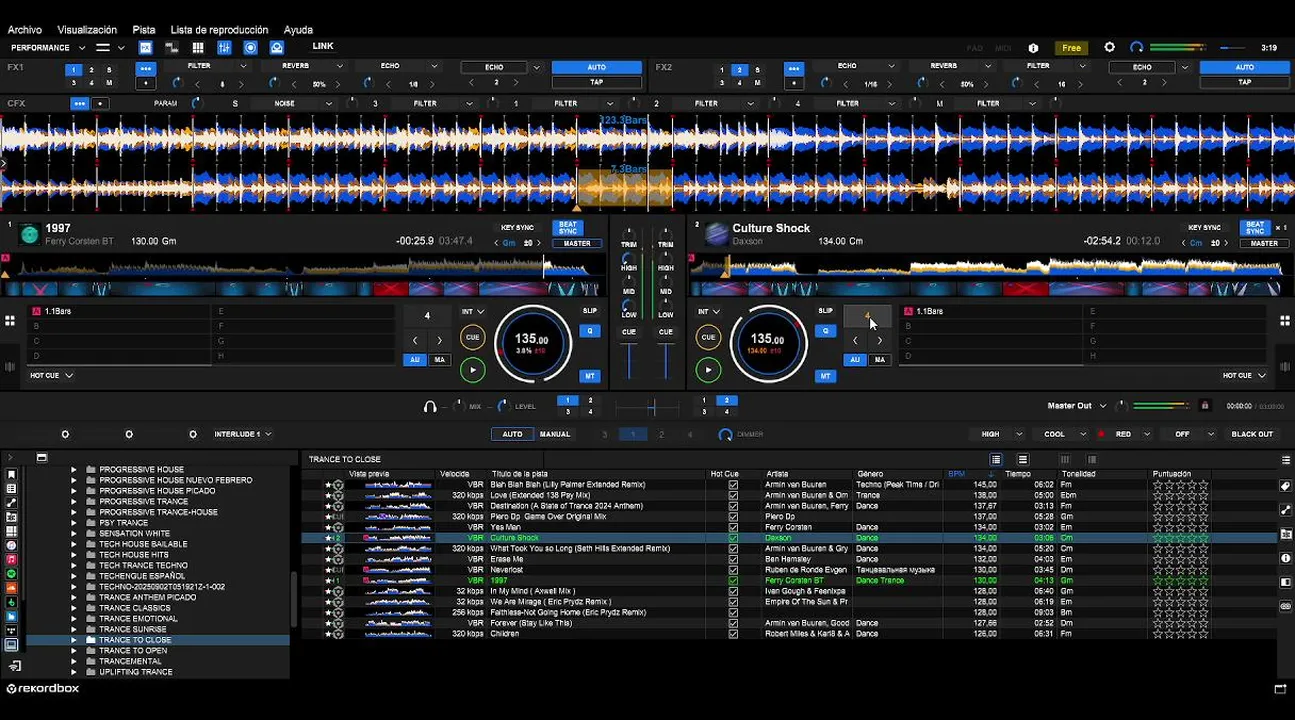Open the playlist list icon in sidebar

pyautogui.click(x=11, y=489)
